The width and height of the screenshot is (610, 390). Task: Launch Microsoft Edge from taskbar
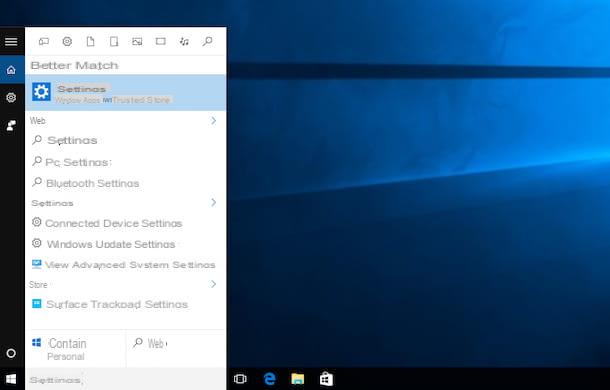point(269,379)
